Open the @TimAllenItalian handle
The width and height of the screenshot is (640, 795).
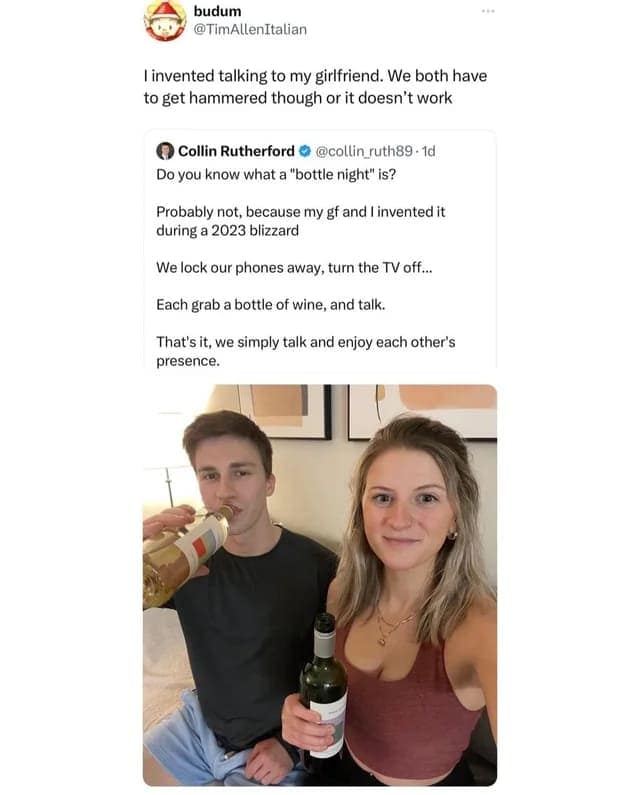pos(250,29)
